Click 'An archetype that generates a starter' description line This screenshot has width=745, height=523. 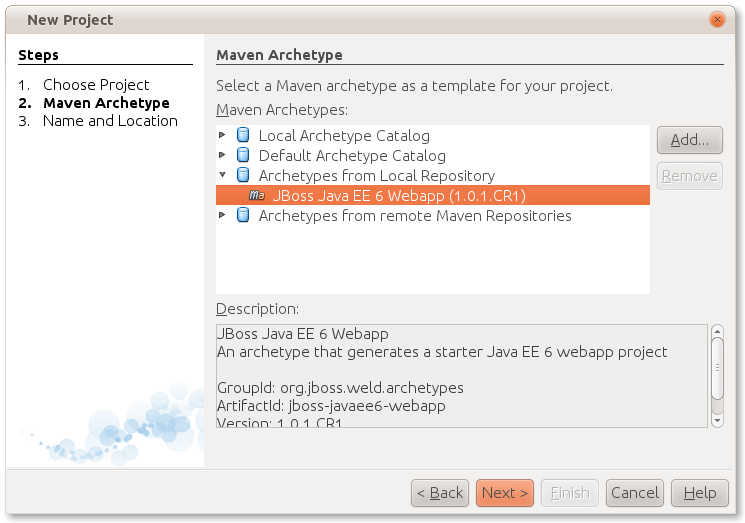(442, 352)
